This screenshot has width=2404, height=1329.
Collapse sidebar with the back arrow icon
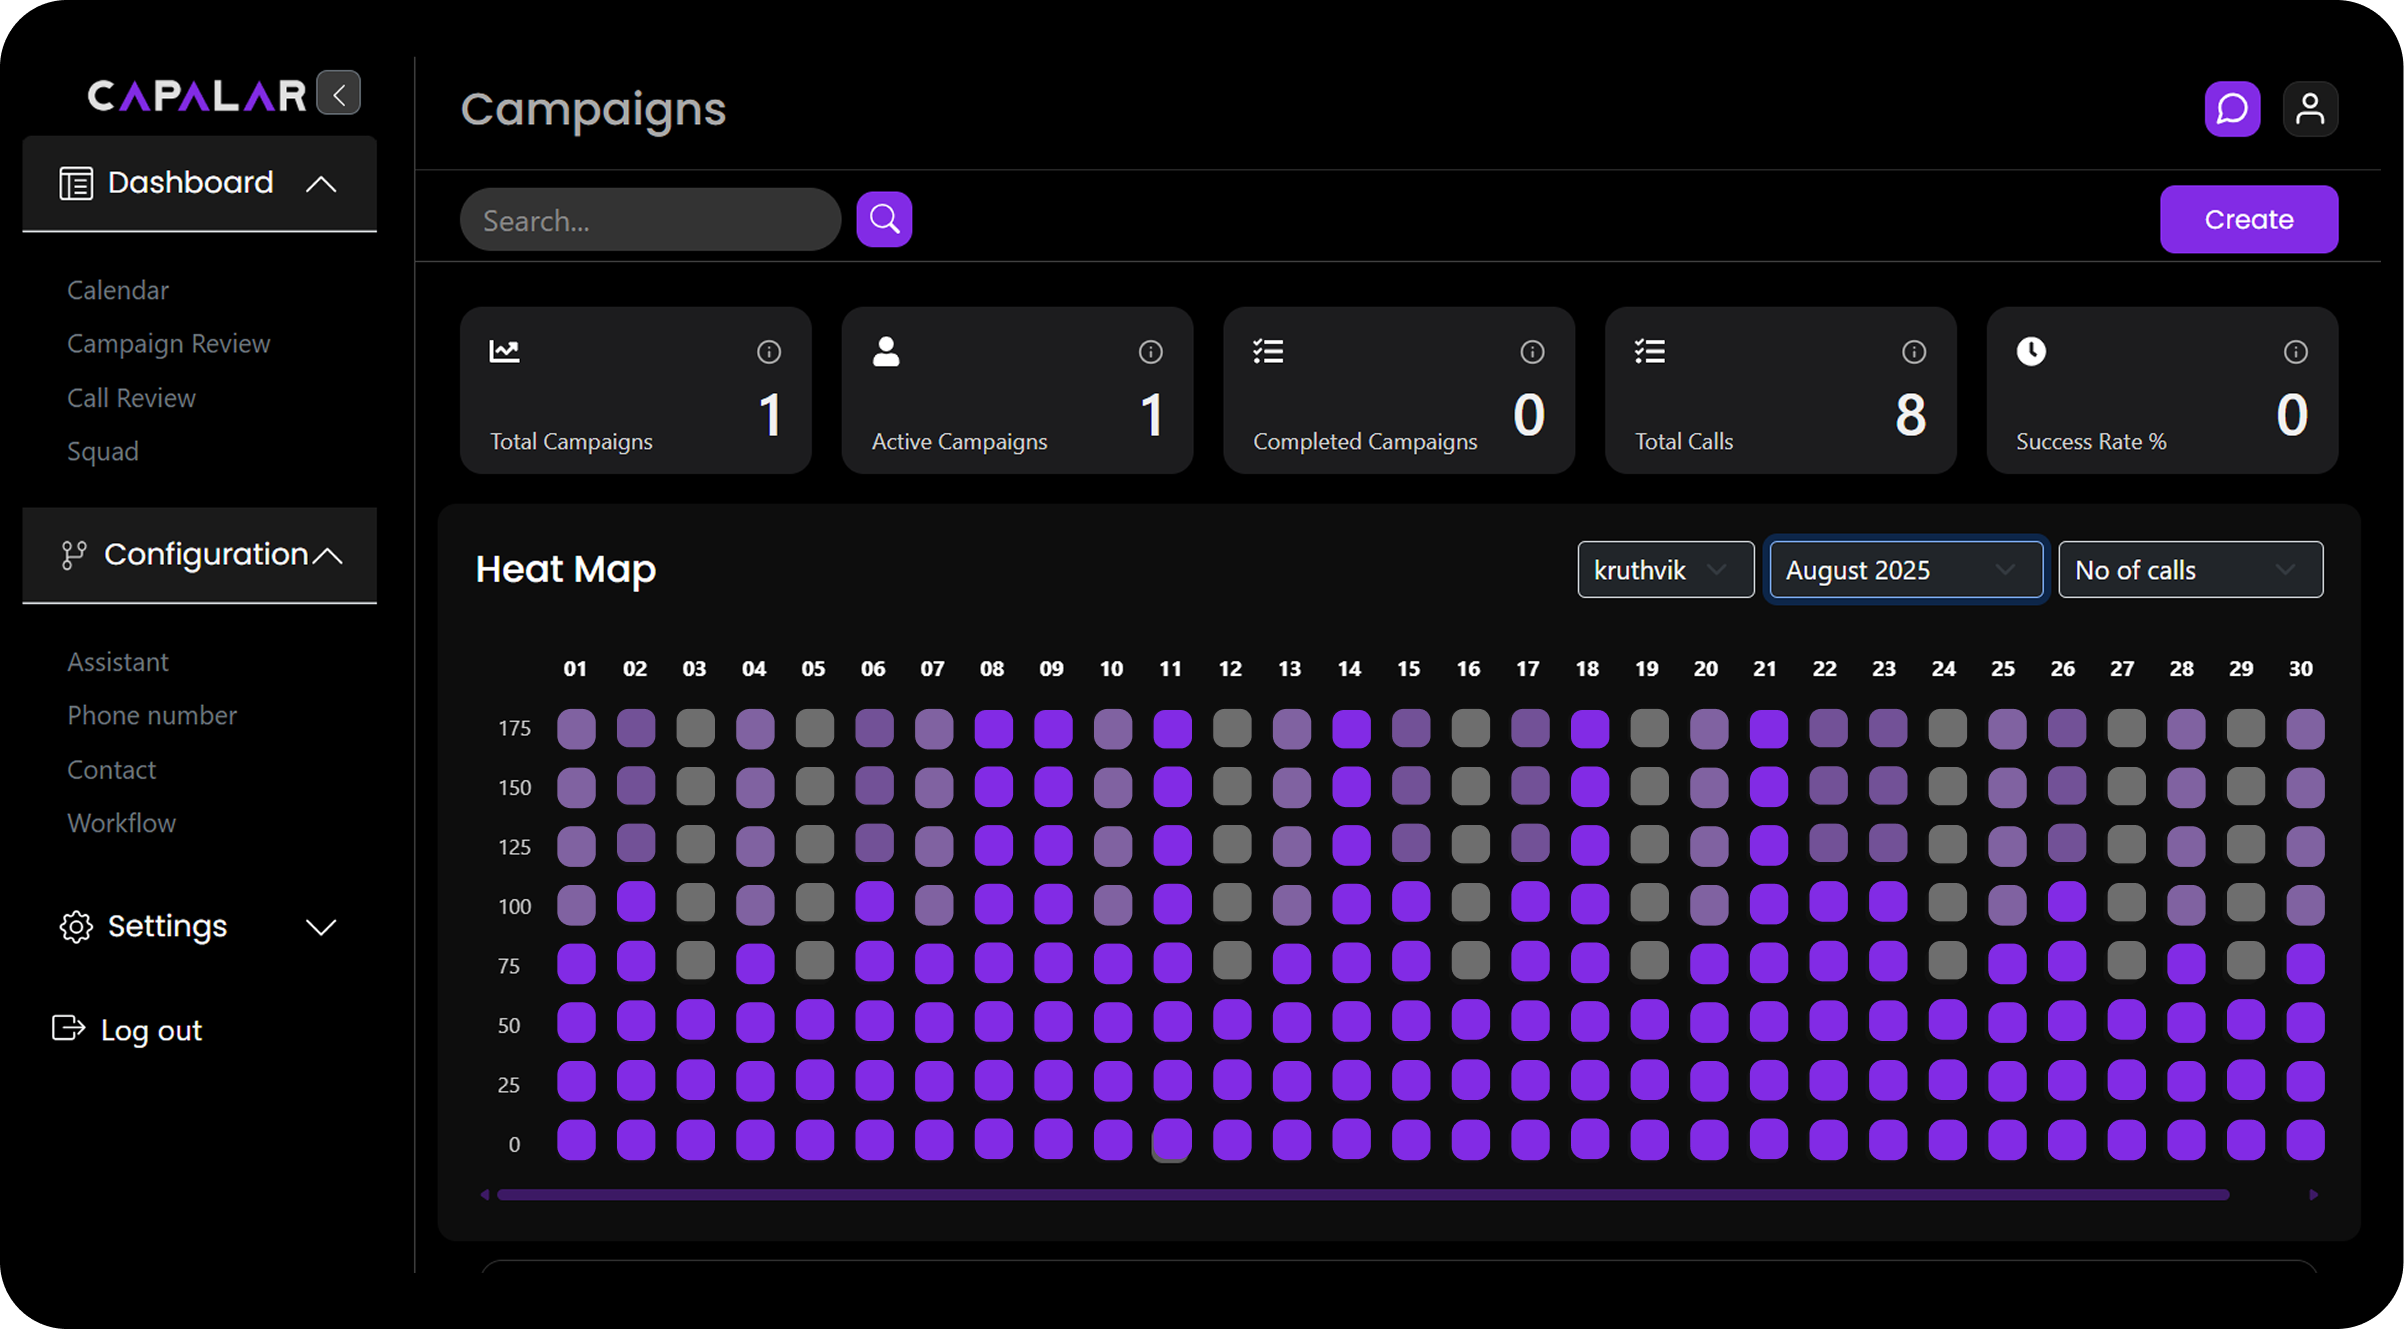coord(339,94)
